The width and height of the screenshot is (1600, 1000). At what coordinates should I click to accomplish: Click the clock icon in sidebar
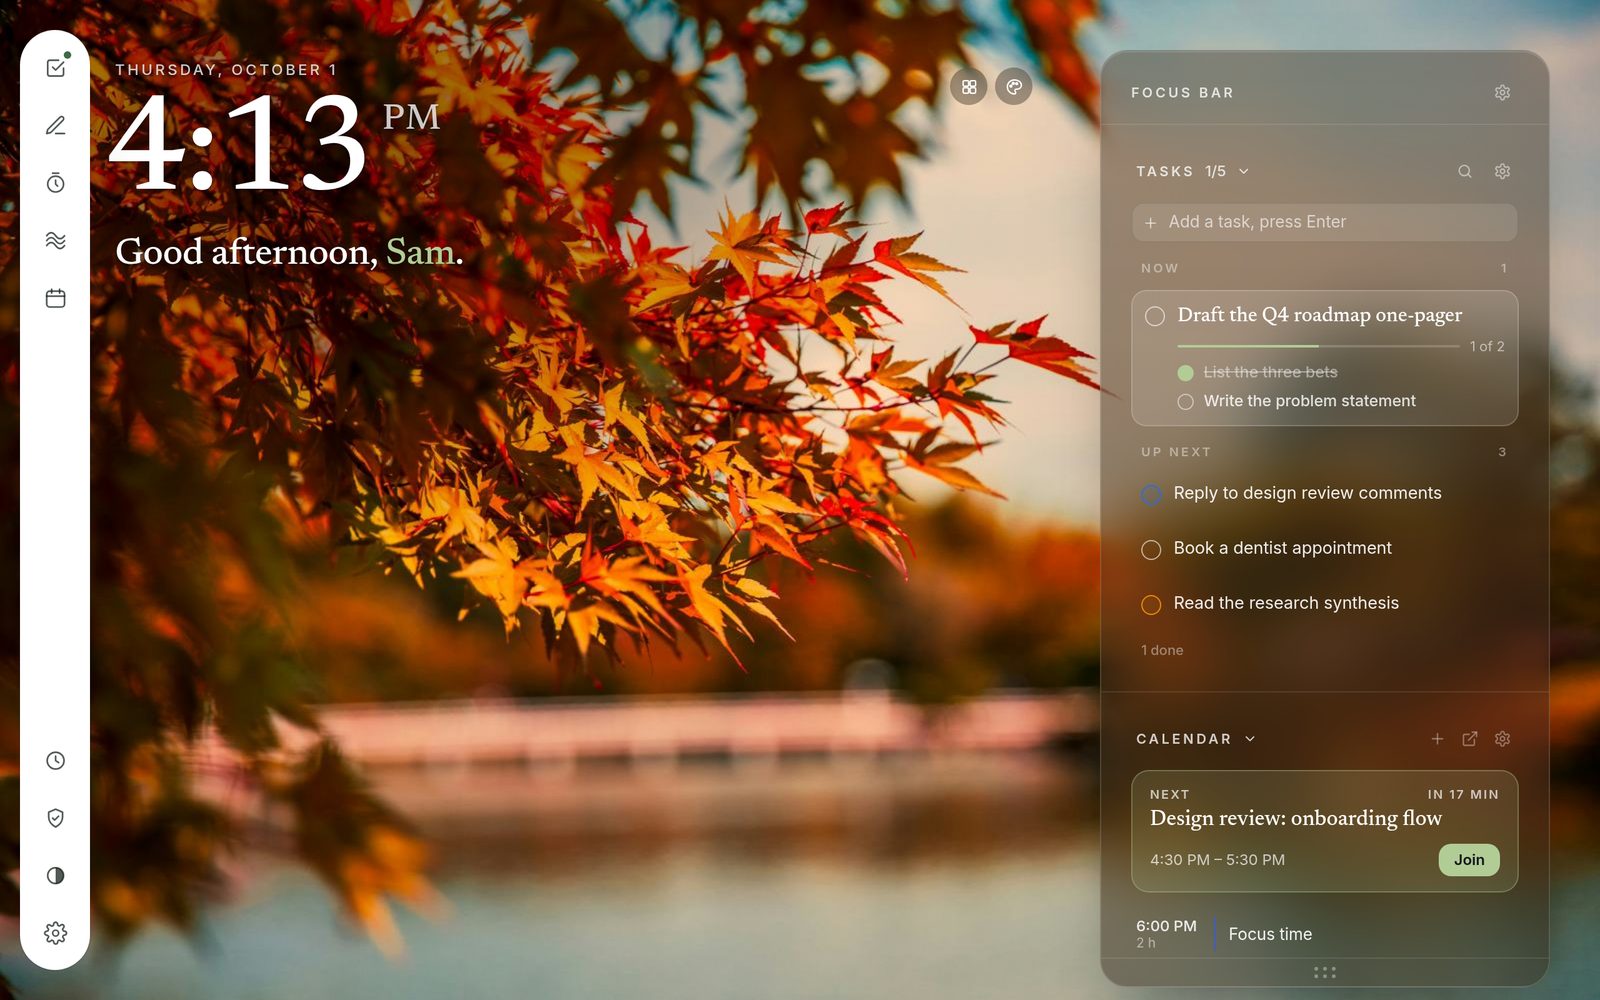click(56, 761)
